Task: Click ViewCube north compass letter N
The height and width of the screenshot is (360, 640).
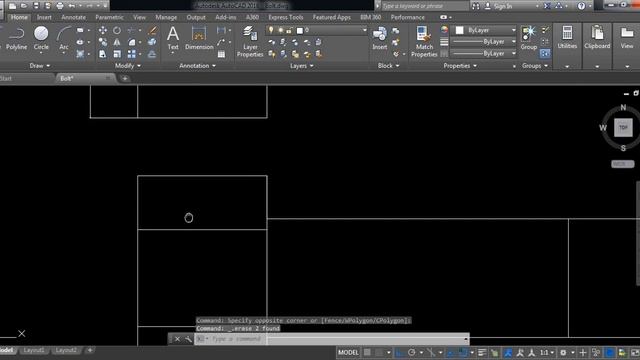Action: click(623, 107)
